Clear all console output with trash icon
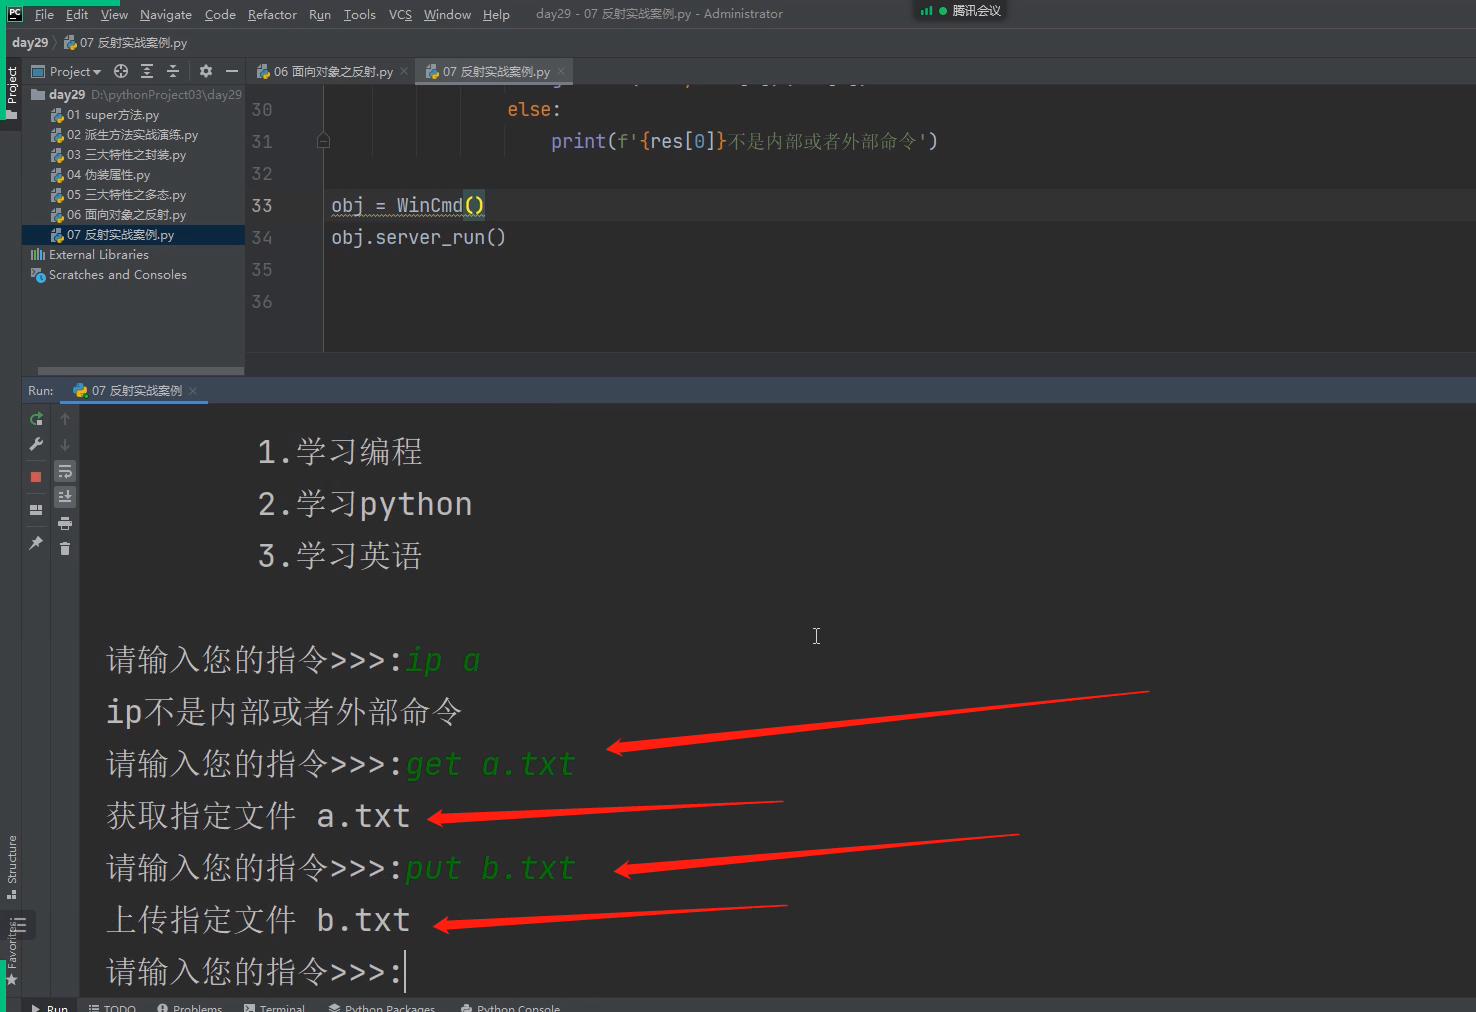The height and width of the screenshot is (1012, 1476). (x=65, y=548)
